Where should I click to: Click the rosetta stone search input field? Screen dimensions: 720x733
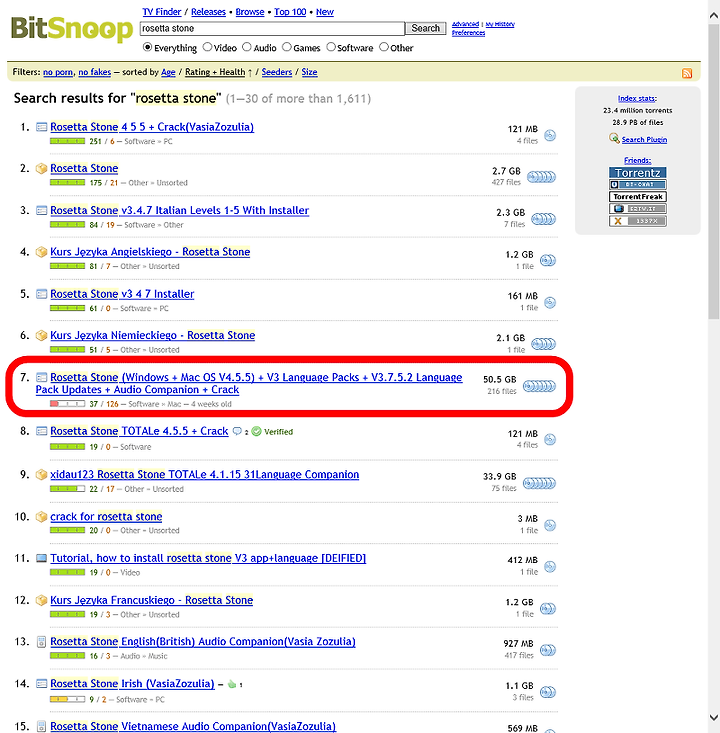click(x=273, y=28)
